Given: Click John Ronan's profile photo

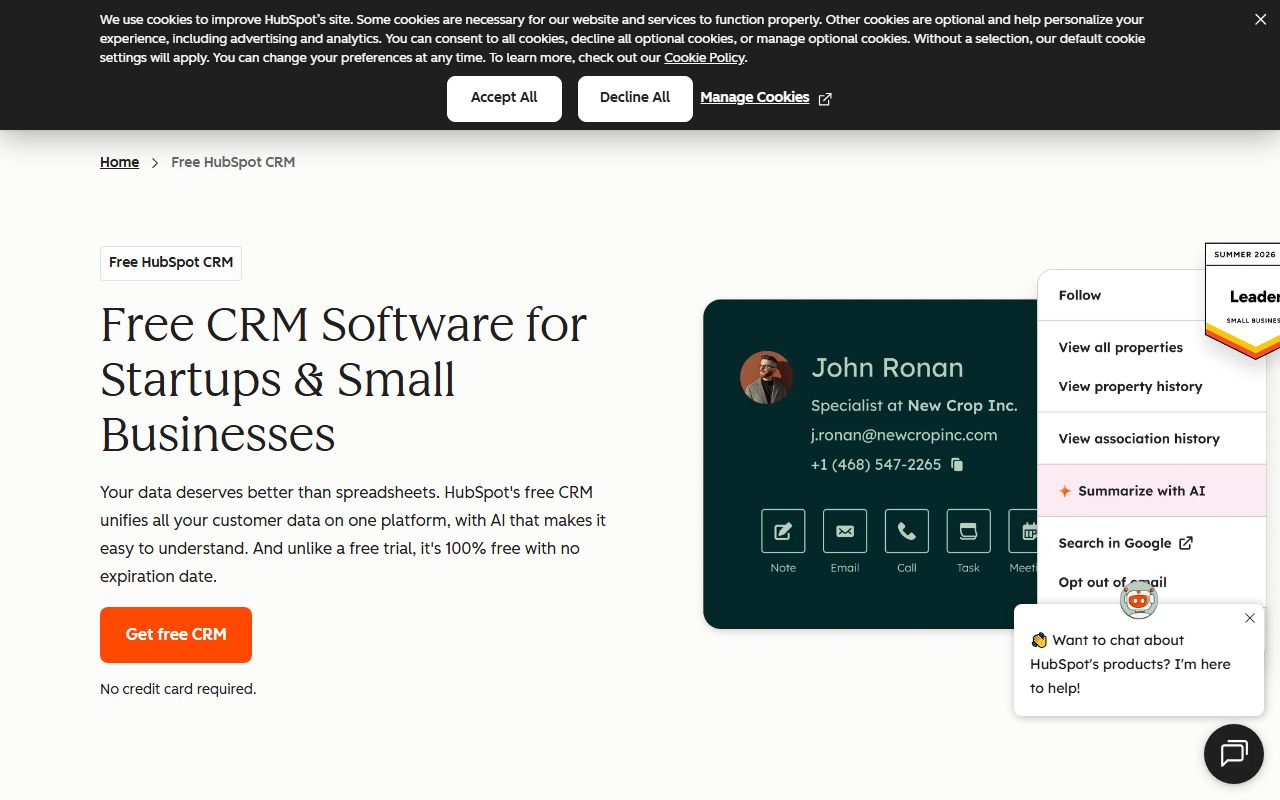Looking at the screenshot, I should 766,377.
